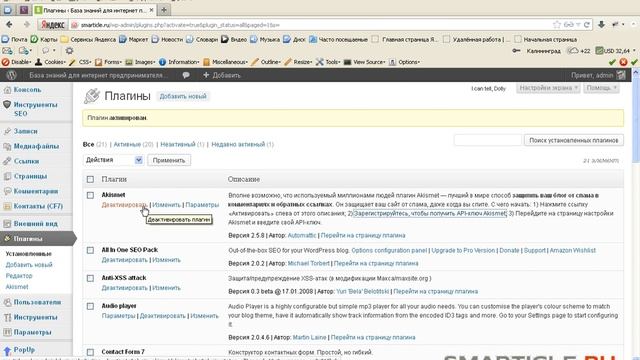Open CSS menu in developer toolbar
This screenshot has height=360, width=640.
pyautogui.click(x=80, y=62)
